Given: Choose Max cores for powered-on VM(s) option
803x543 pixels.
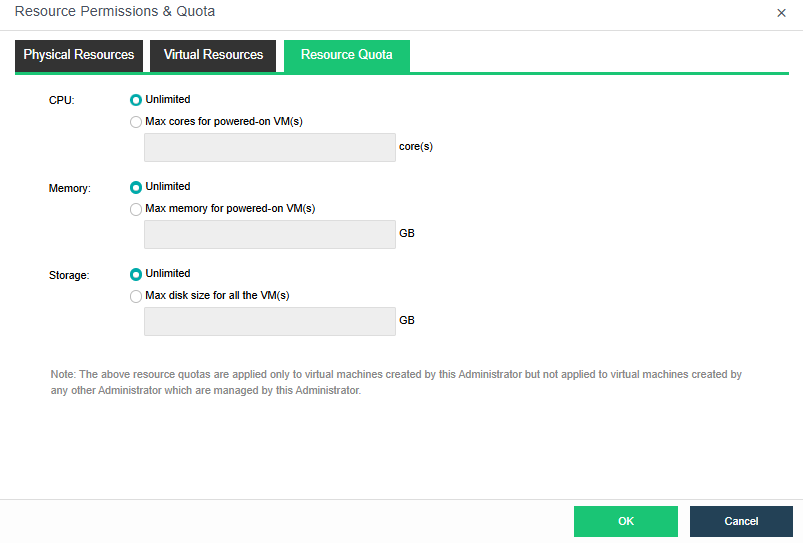Looking at the screenshot, I should coord(136,122).
